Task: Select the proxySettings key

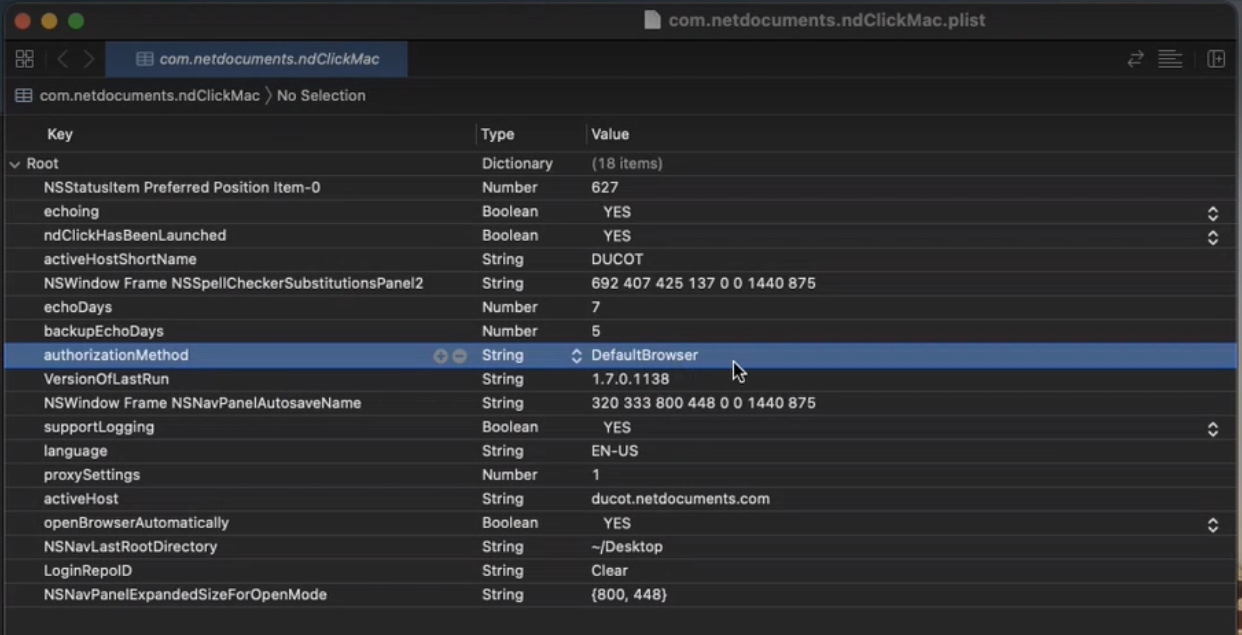Action: [92, 476]
